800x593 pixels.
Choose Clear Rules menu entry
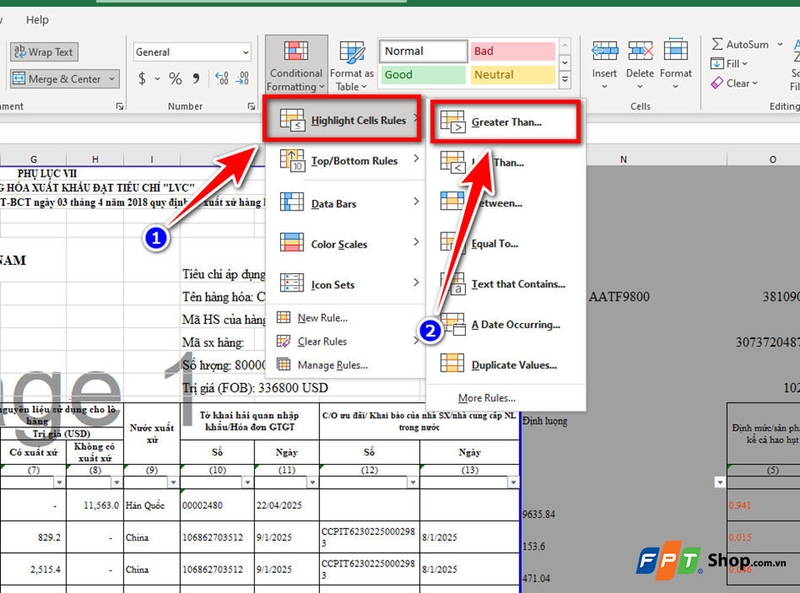click(345, 341)
